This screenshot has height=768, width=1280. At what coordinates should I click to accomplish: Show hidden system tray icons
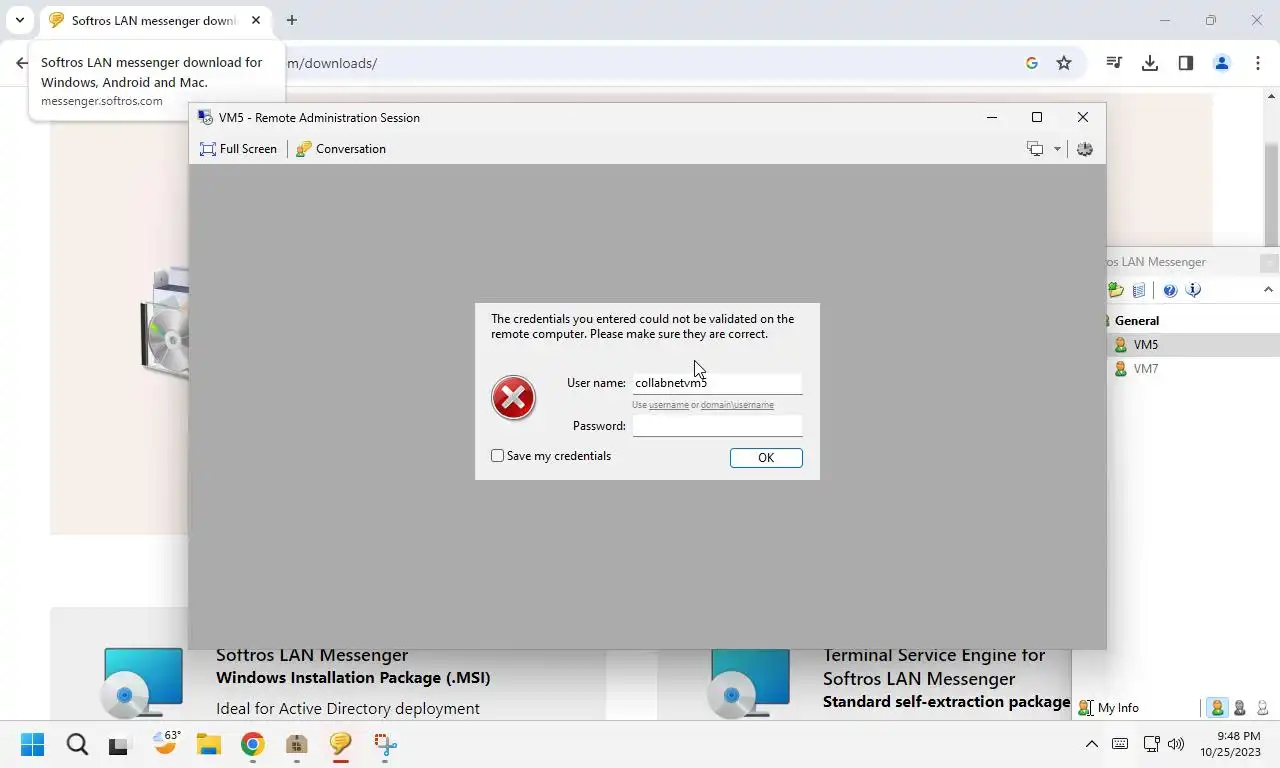pos(1092,744)
